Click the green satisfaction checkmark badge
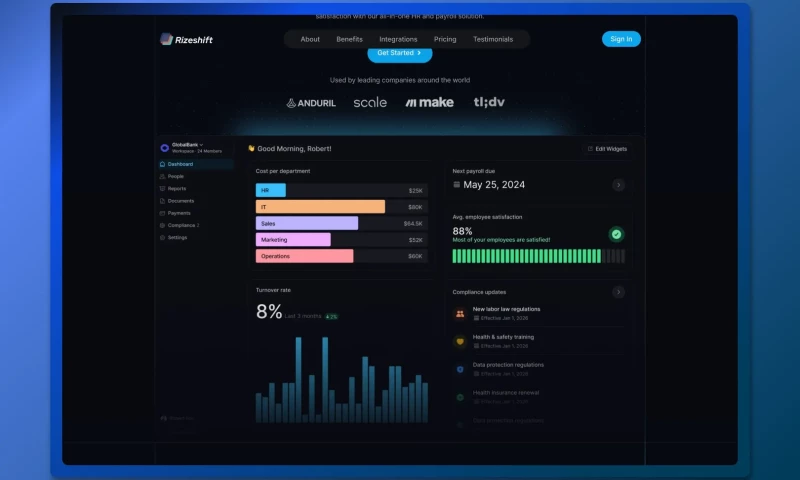 616,234
